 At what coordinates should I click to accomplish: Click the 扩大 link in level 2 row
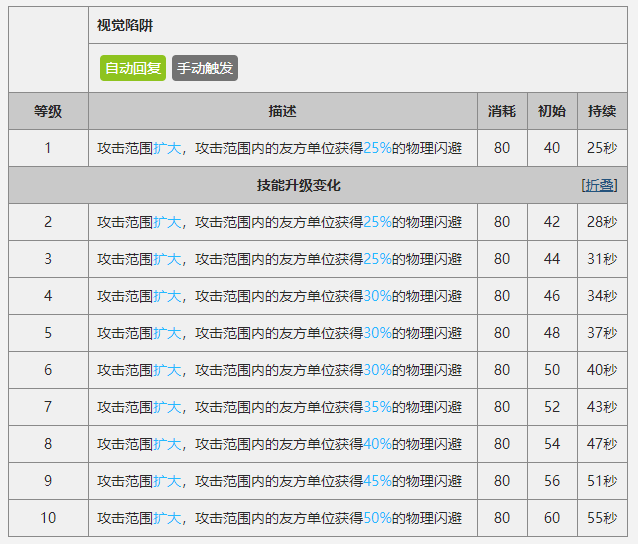(167, 222)
